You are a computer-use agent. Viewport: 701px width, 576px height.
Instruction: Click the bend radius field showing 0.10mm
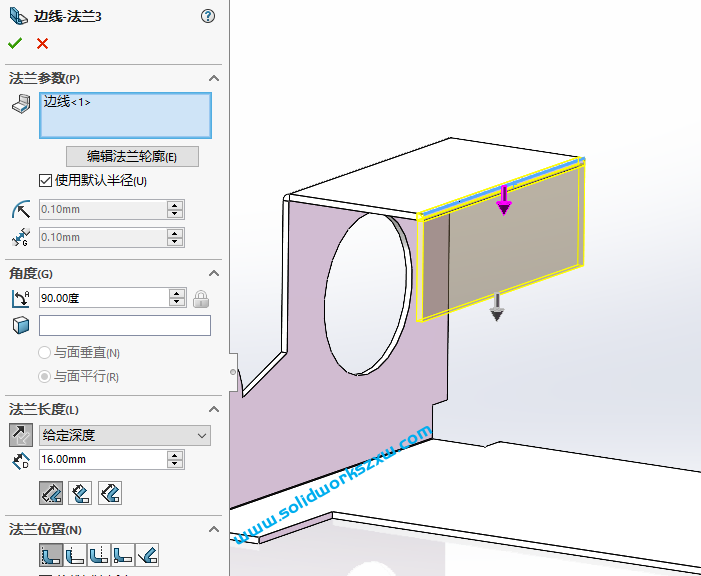point(103,209)
